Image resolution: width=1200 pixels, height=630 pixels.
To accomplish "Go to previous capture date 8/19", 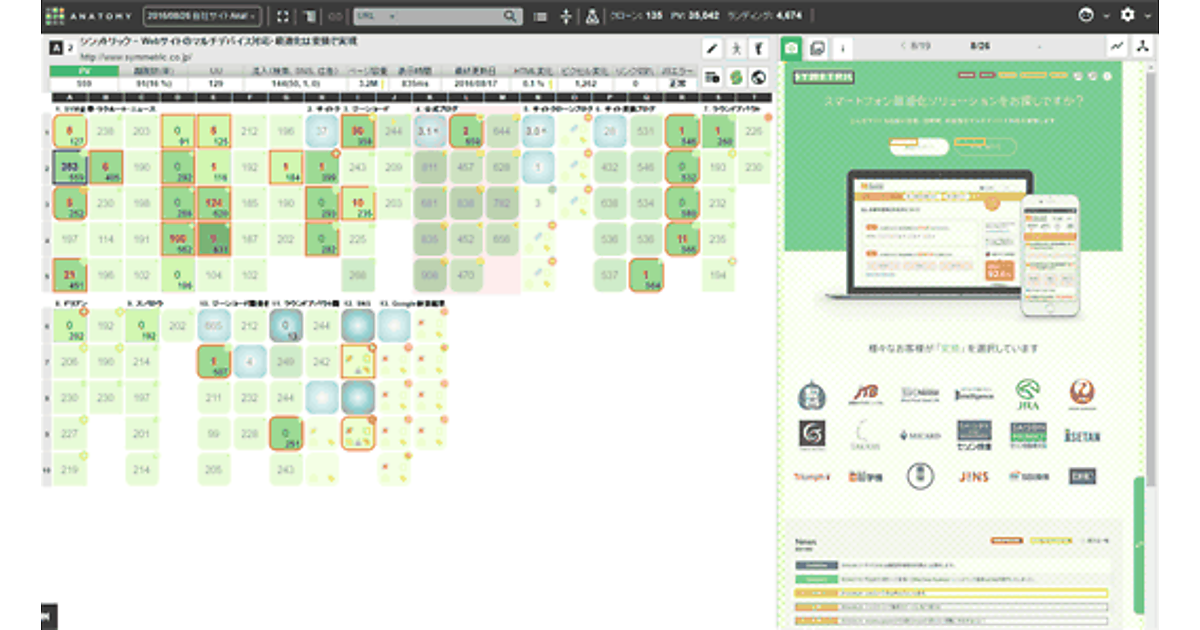I will [x=916, y=46].
